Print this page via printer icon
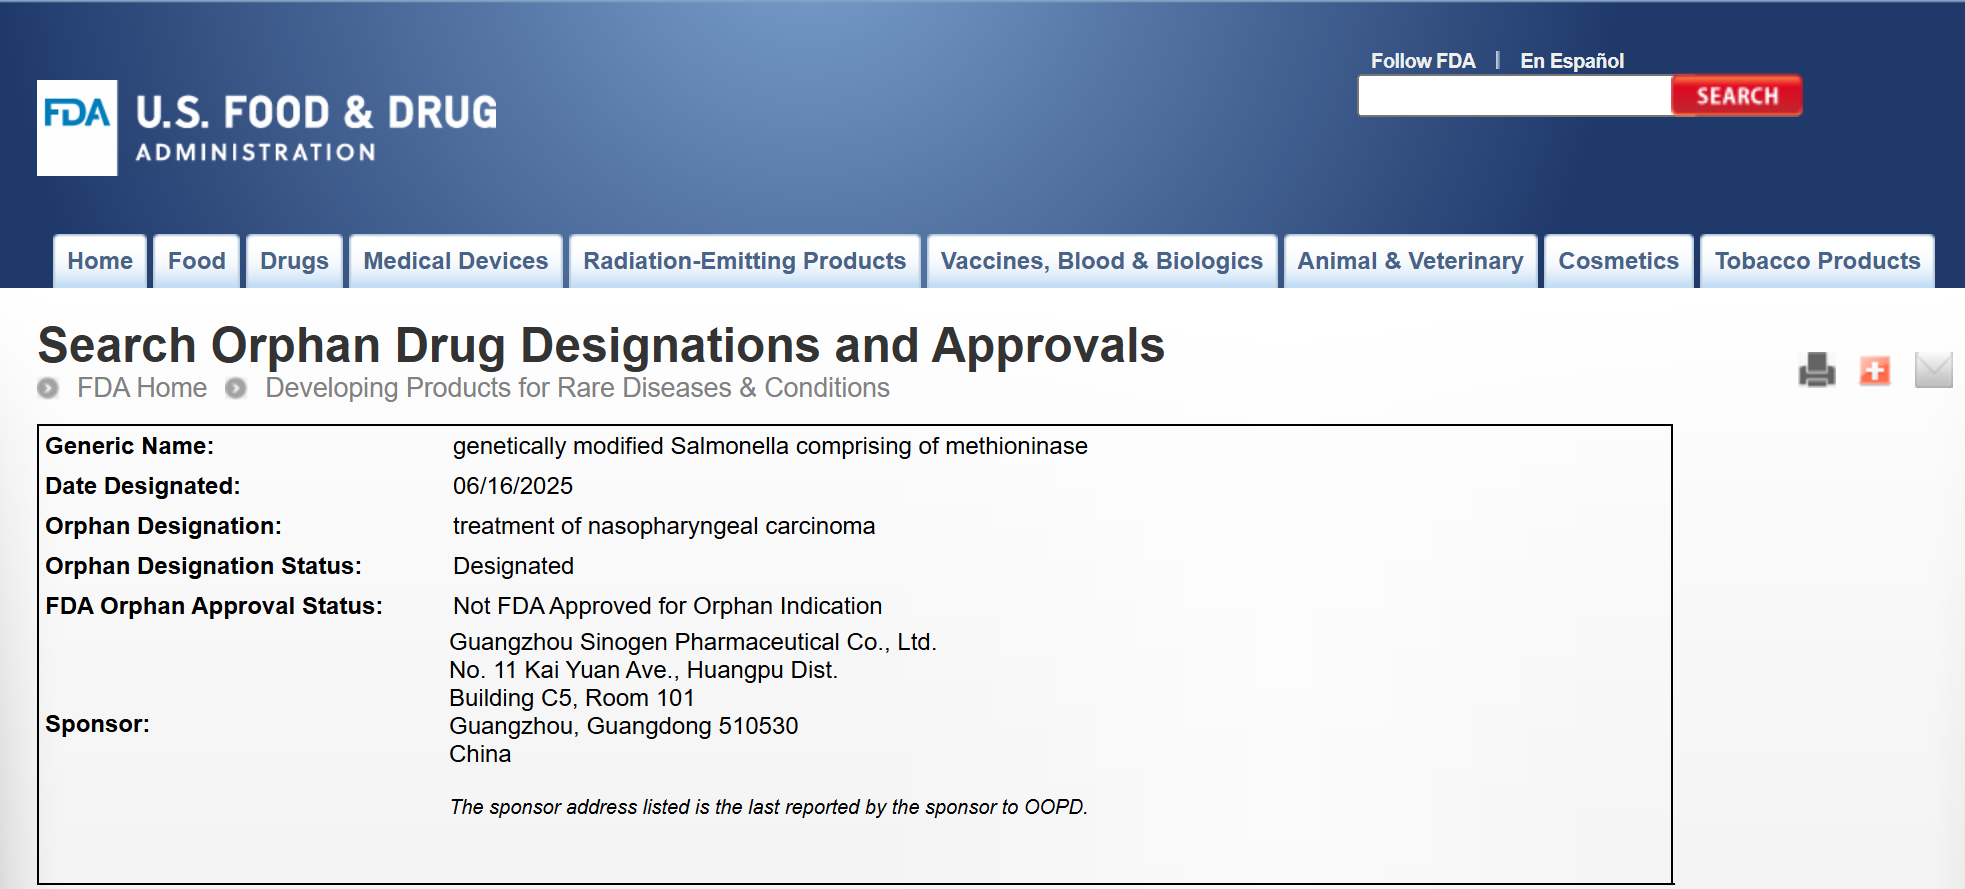1965x889 pixels. click(1817, 370)
